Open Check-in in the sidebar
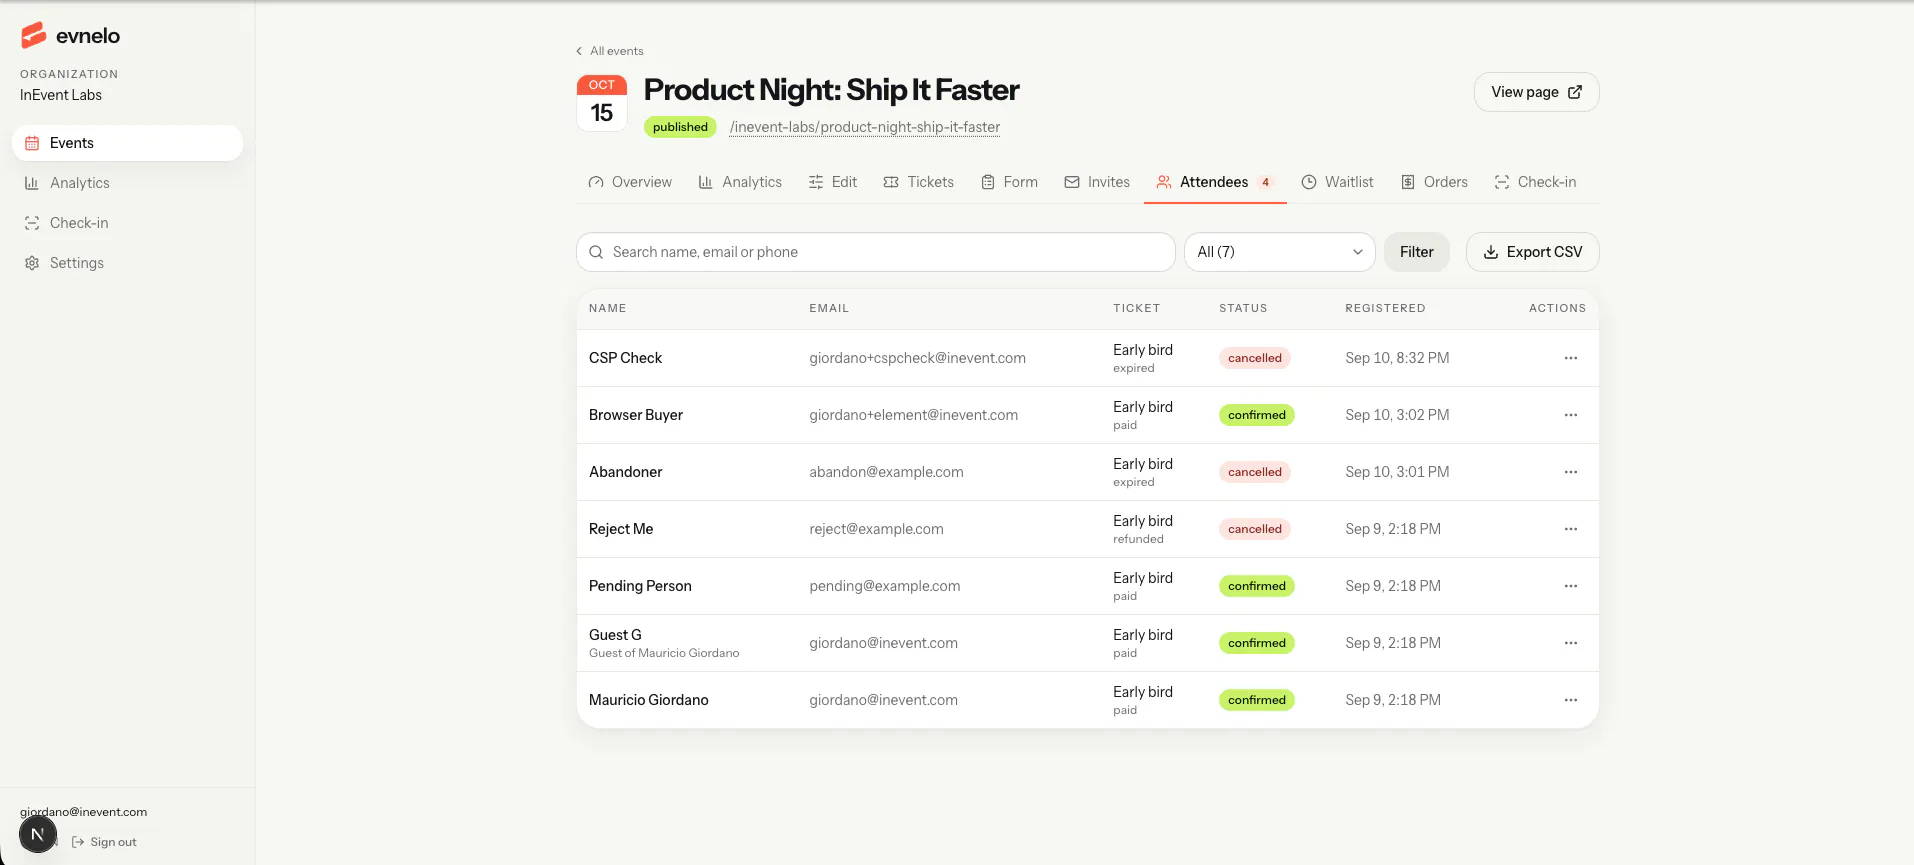The image size is (1914, 865). coord(127,223)
